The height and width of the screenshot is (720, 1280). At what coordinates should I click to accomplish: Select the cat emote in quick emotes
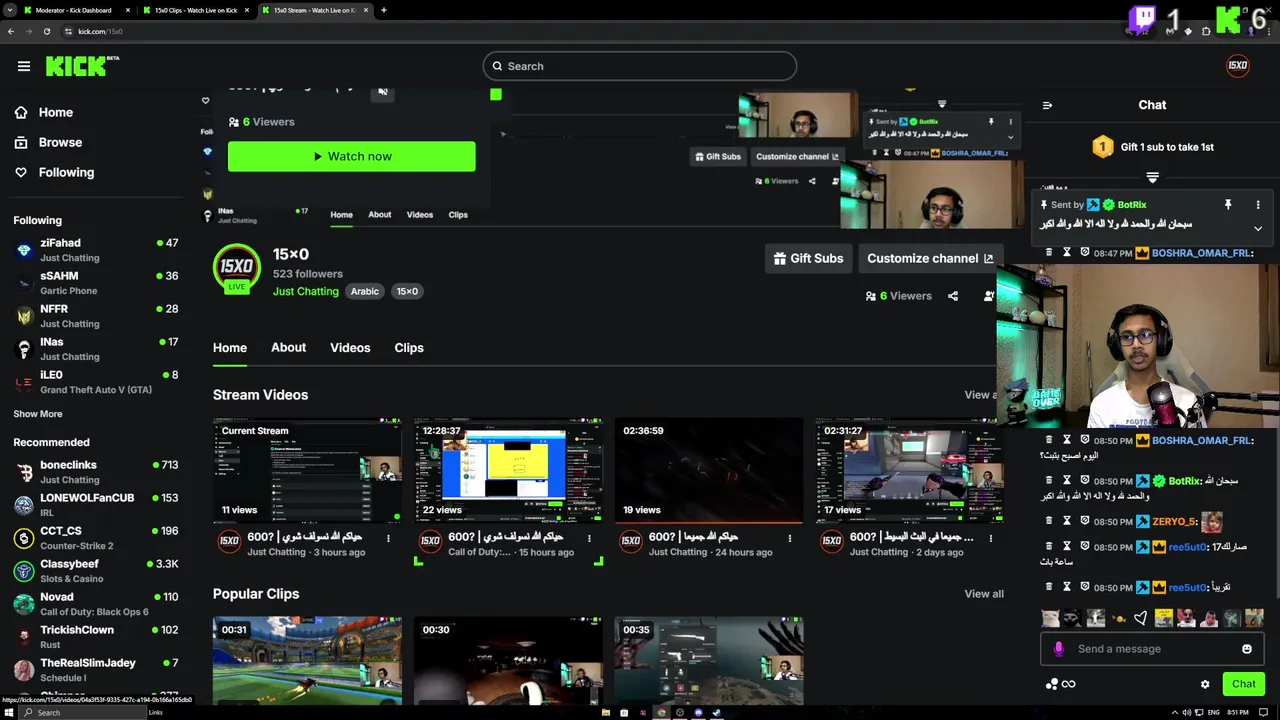(1050, 619)
